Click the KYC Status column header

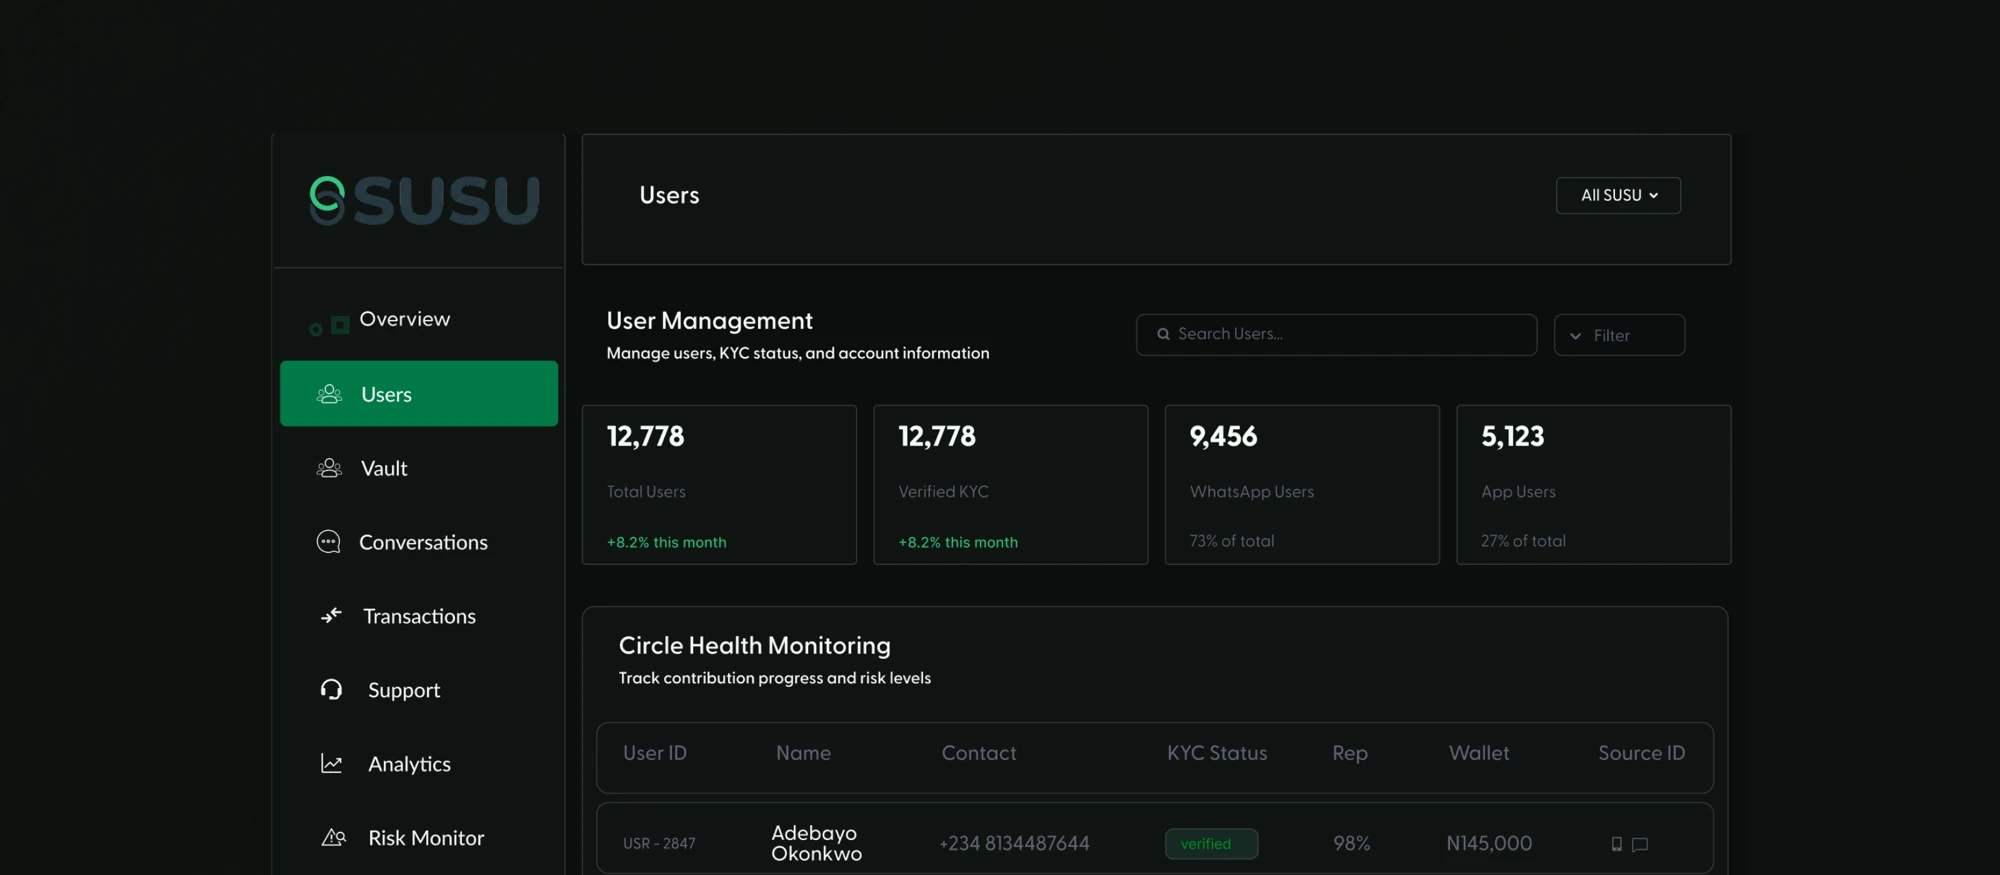pos(1217,753)
